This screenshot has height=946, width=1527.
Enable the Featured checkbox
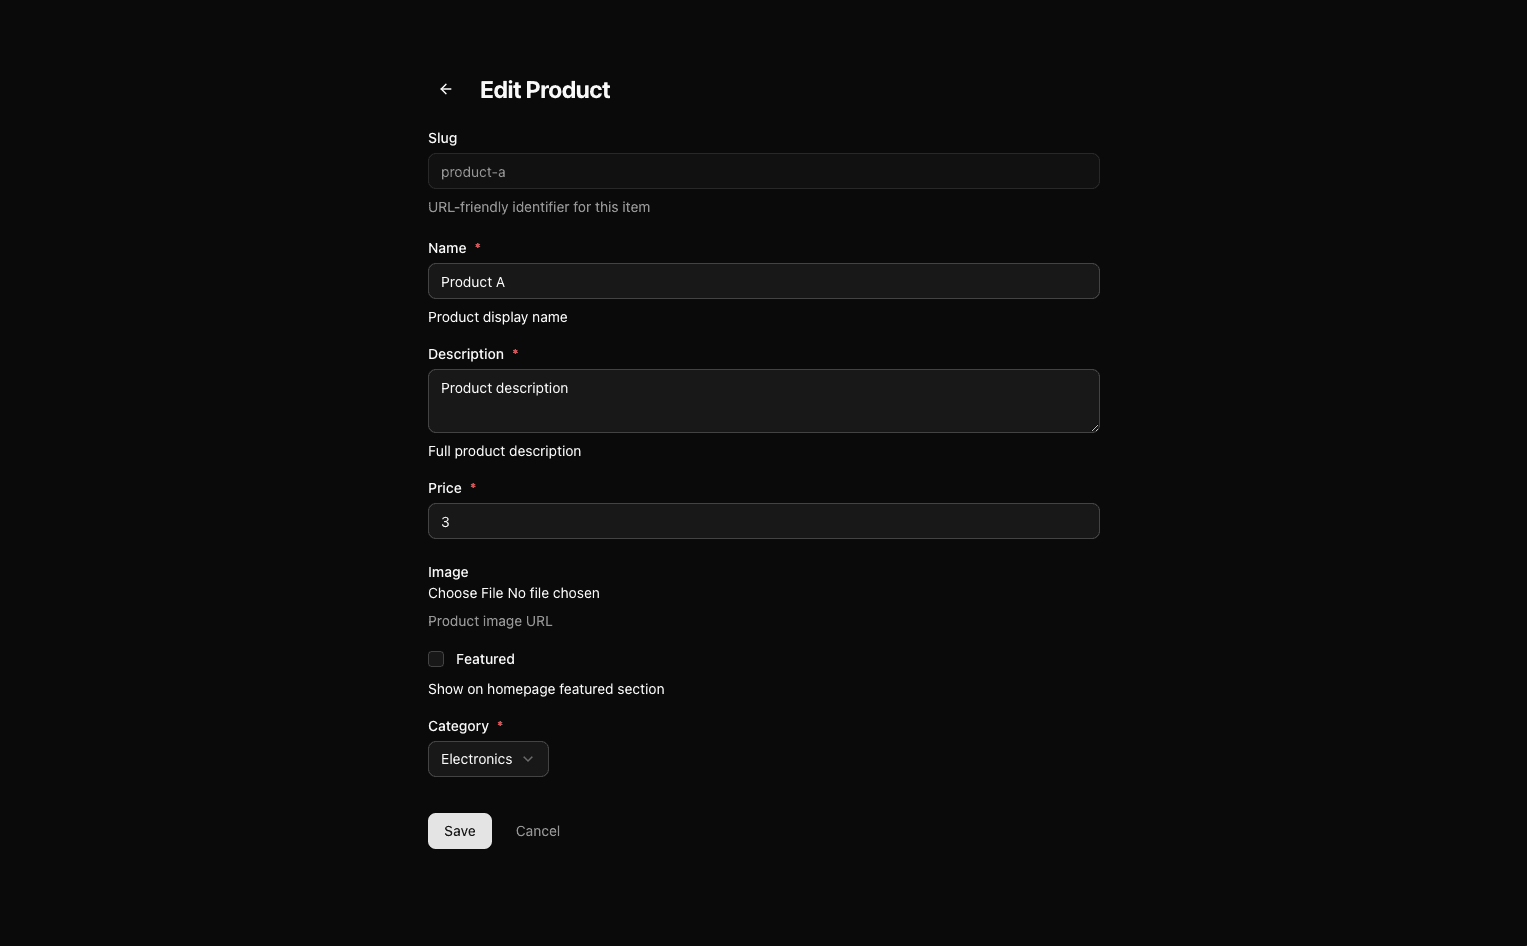coord(436,659)
